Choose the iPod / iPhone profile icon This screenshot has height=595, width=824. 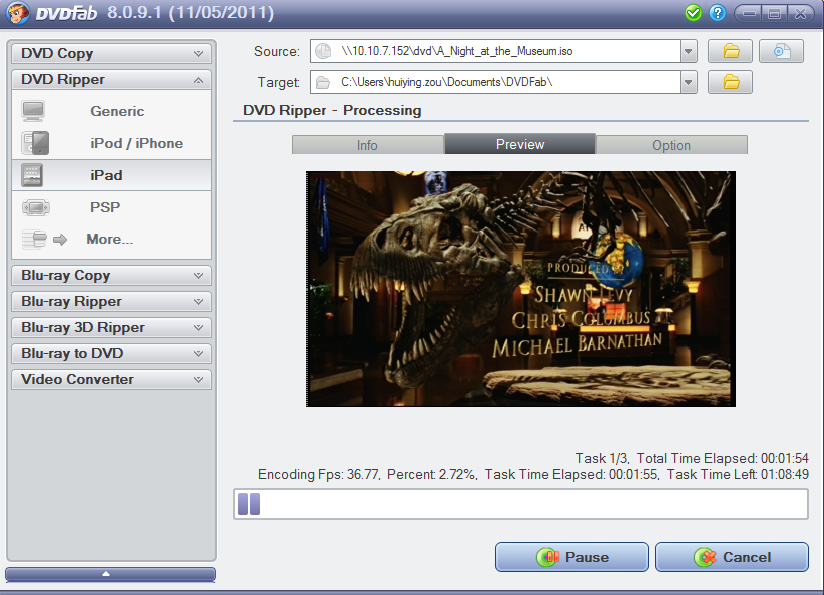[x=34, y=143]
